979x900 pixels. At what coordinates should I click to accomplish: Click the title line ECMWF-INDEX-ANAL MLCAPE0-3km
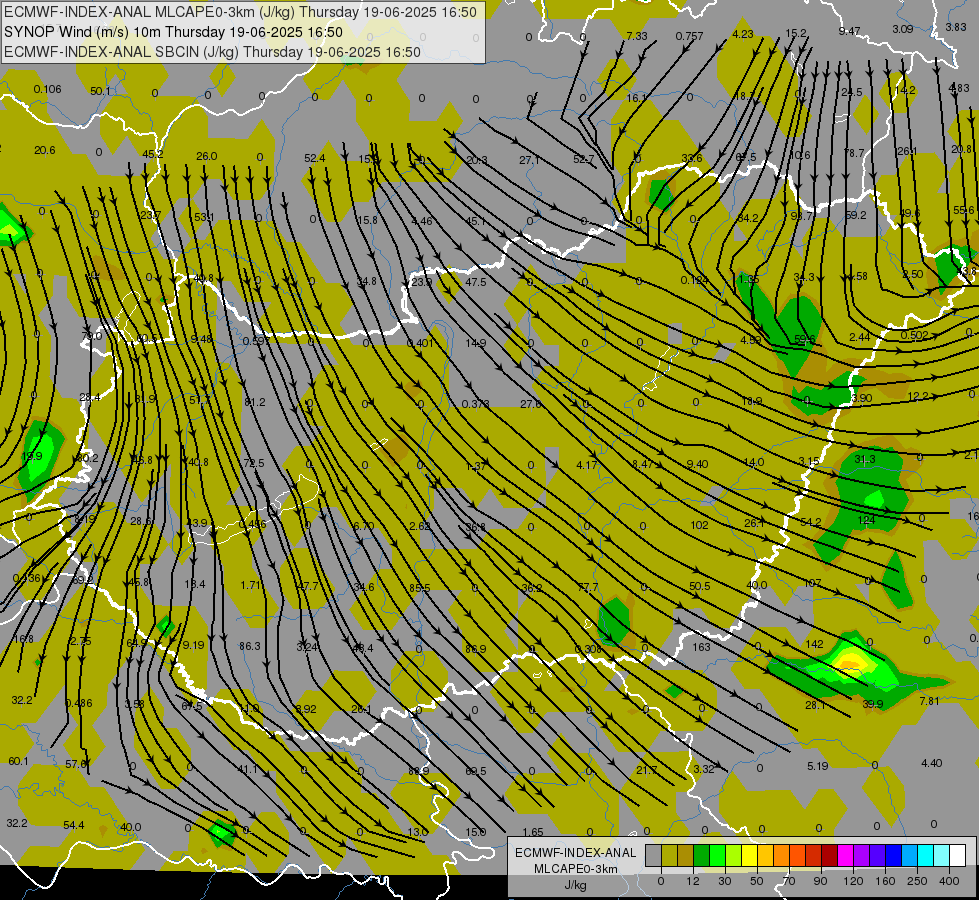pos(240,12)
